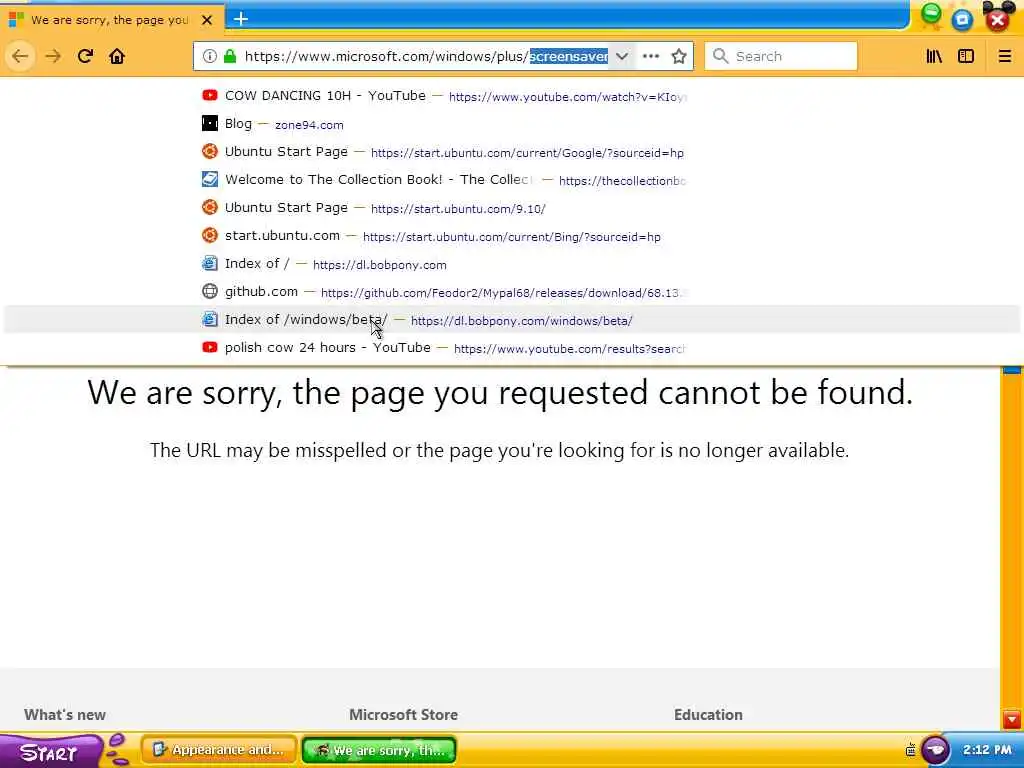The width and height of the screenshot is (1024, 768).
Task: Click the forward navigation arrow
Action: point(53,56)
